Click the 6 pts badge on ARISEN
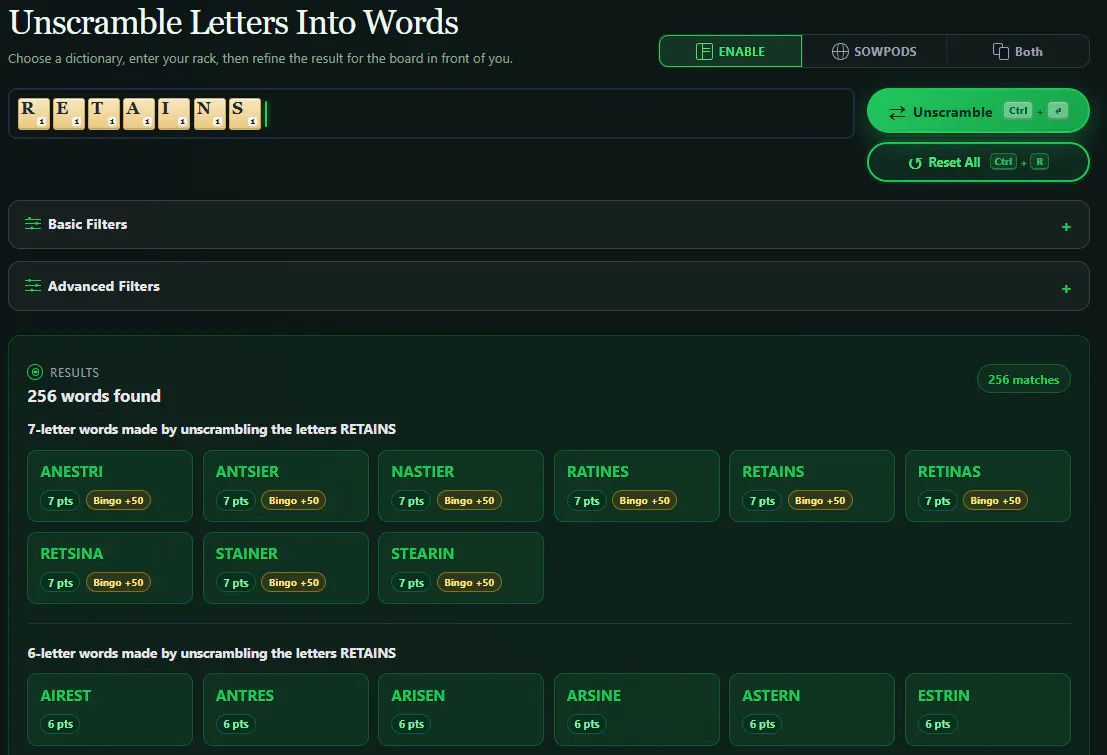1107x755 pixels. click(x=412, y=724)
